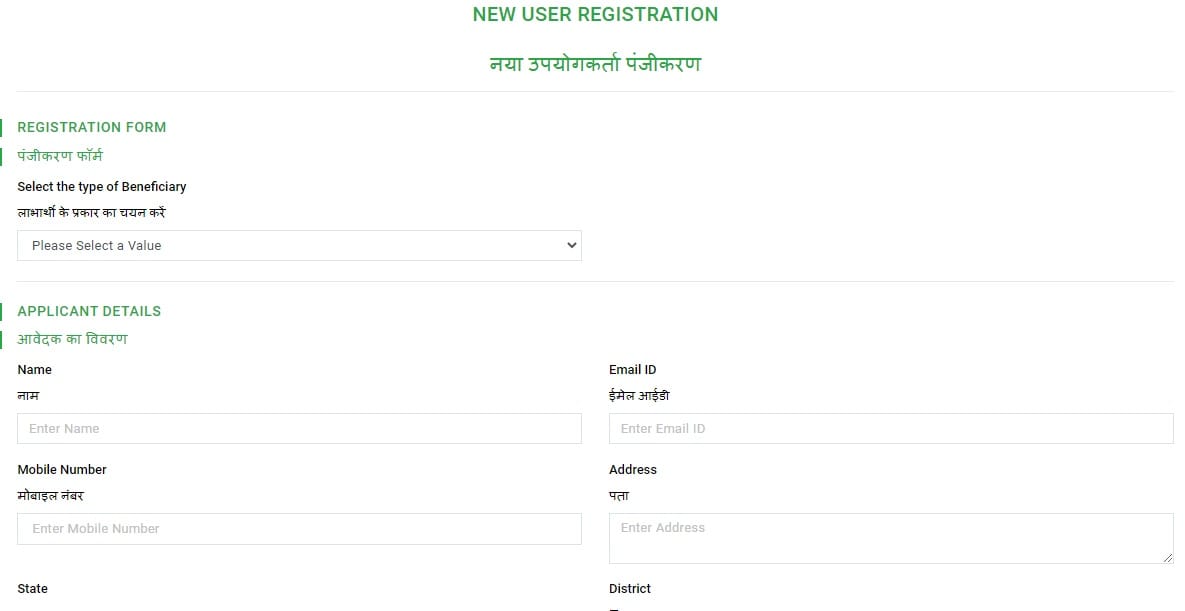The width and height of the screenshot is (1185, 611).
Task: Click the State label
Action: click(x=33, y=588)
